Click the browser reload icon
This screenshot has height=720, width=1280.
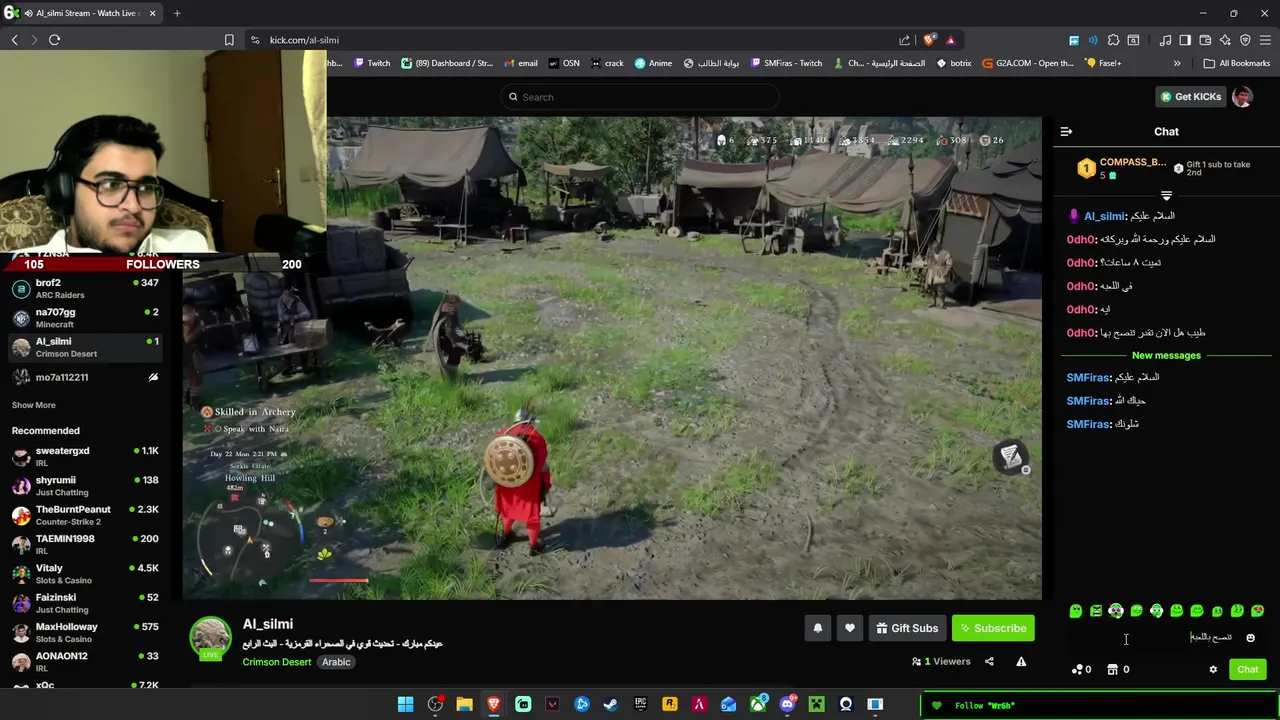(54, 40)
